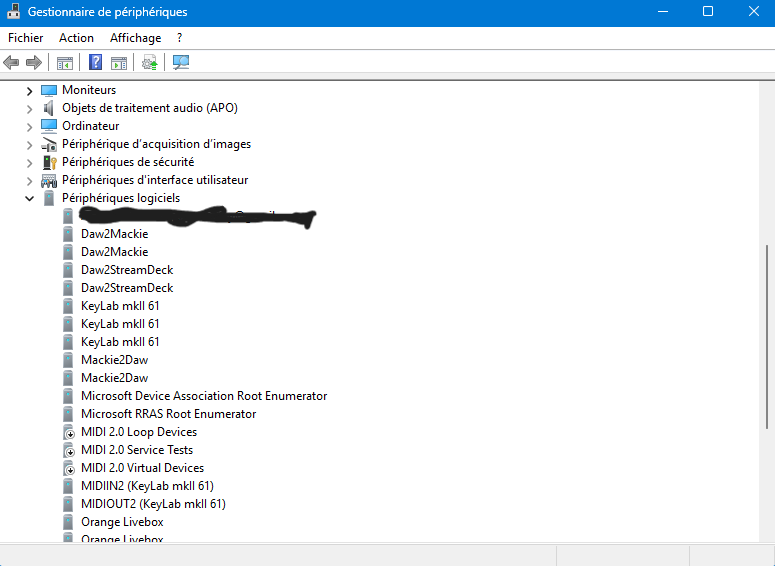Select Microsoft RRAS Root Enumerator device

(168, 414)
